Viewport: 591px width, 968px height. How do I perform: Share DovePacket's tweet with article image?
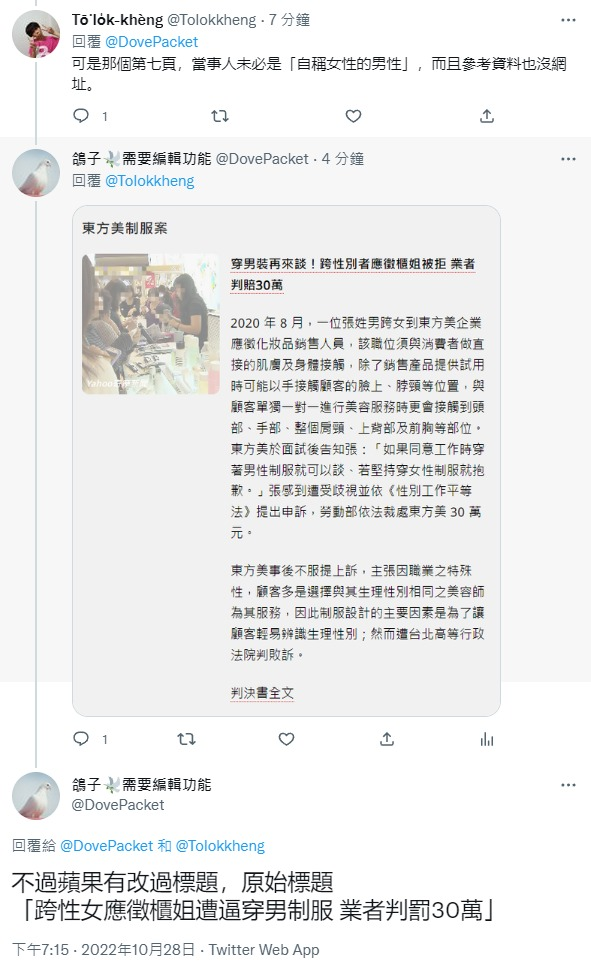387,738
